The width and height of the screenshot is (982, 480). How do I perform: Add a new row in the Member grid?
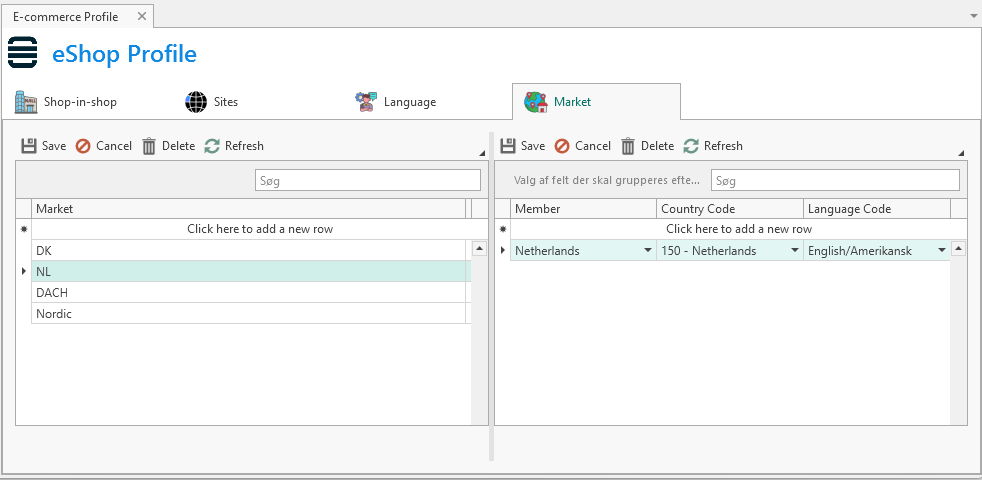[739, 229]
